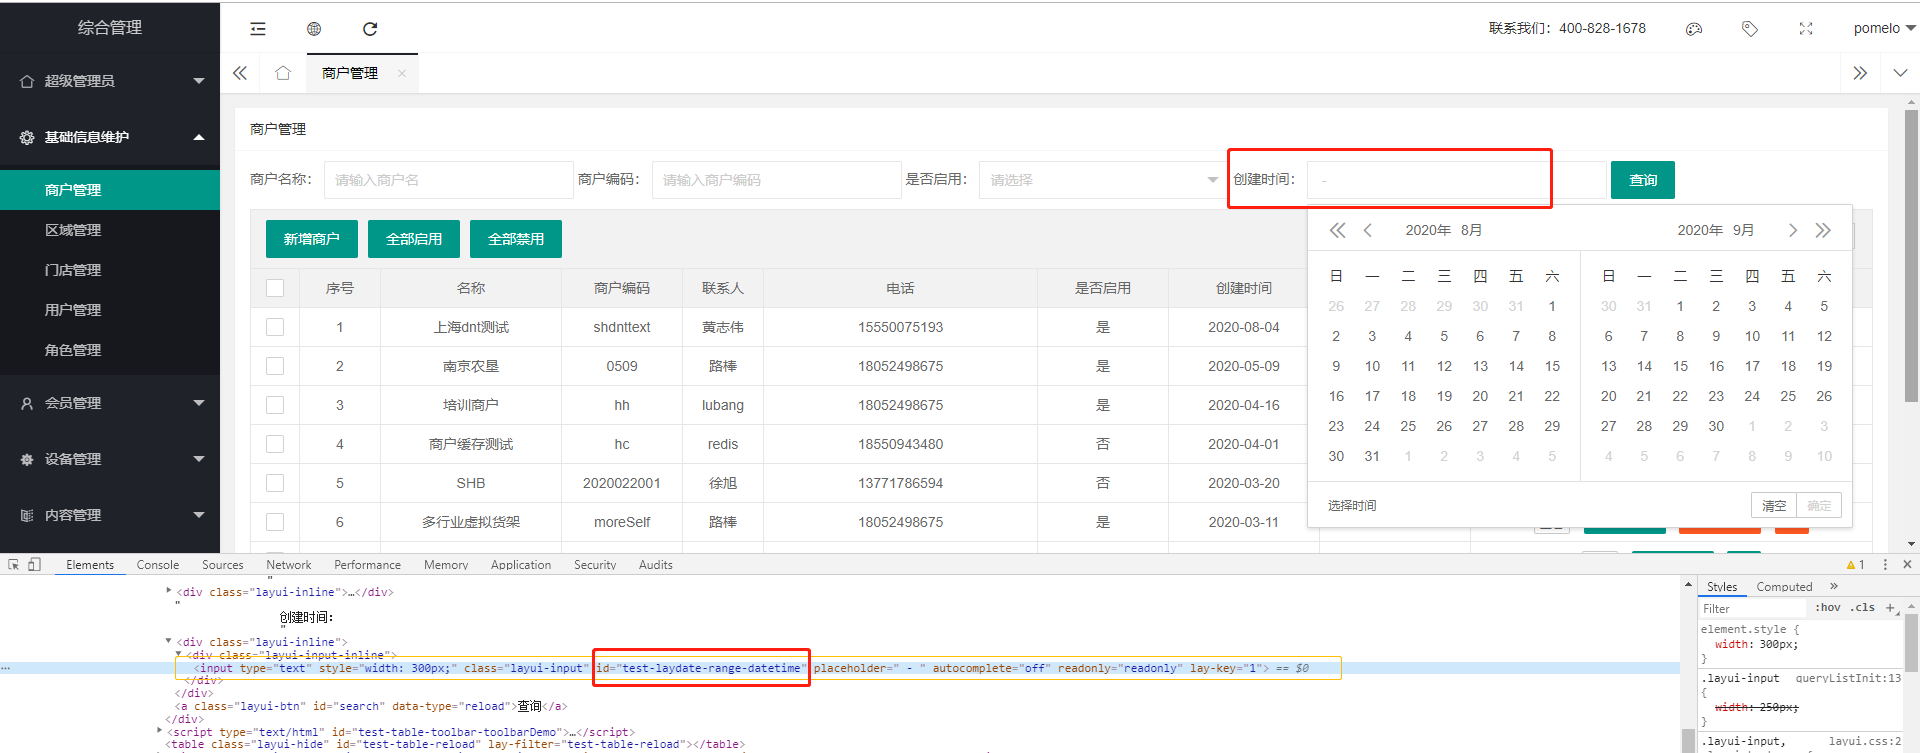Image resolution: width=1920 pixels, height=753 pixels.
Task: Expand the 内容管理 sidebar menu
Action: 110,515
